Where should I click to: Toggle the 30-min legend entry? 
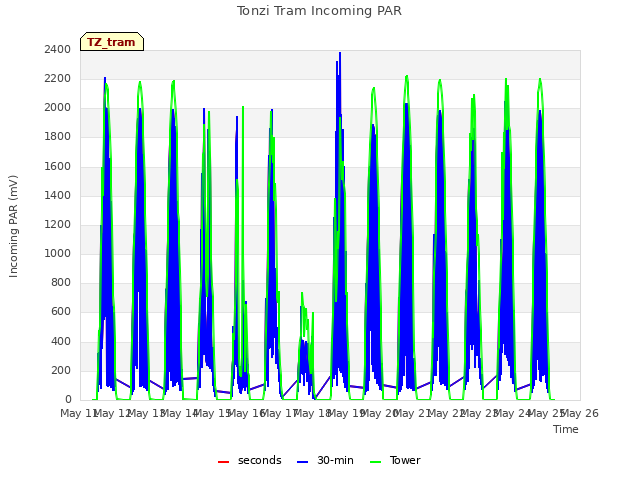325,460
